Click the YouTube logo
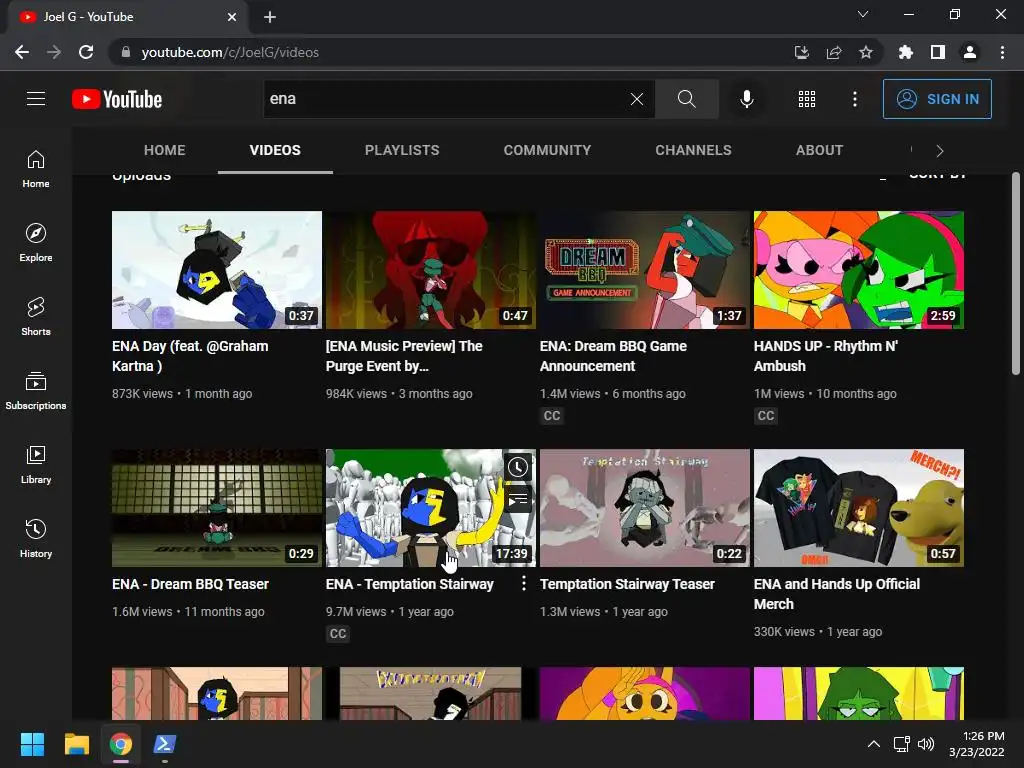Image resolution: width=1024 pixels, height=768 pixels. (117, 99)
